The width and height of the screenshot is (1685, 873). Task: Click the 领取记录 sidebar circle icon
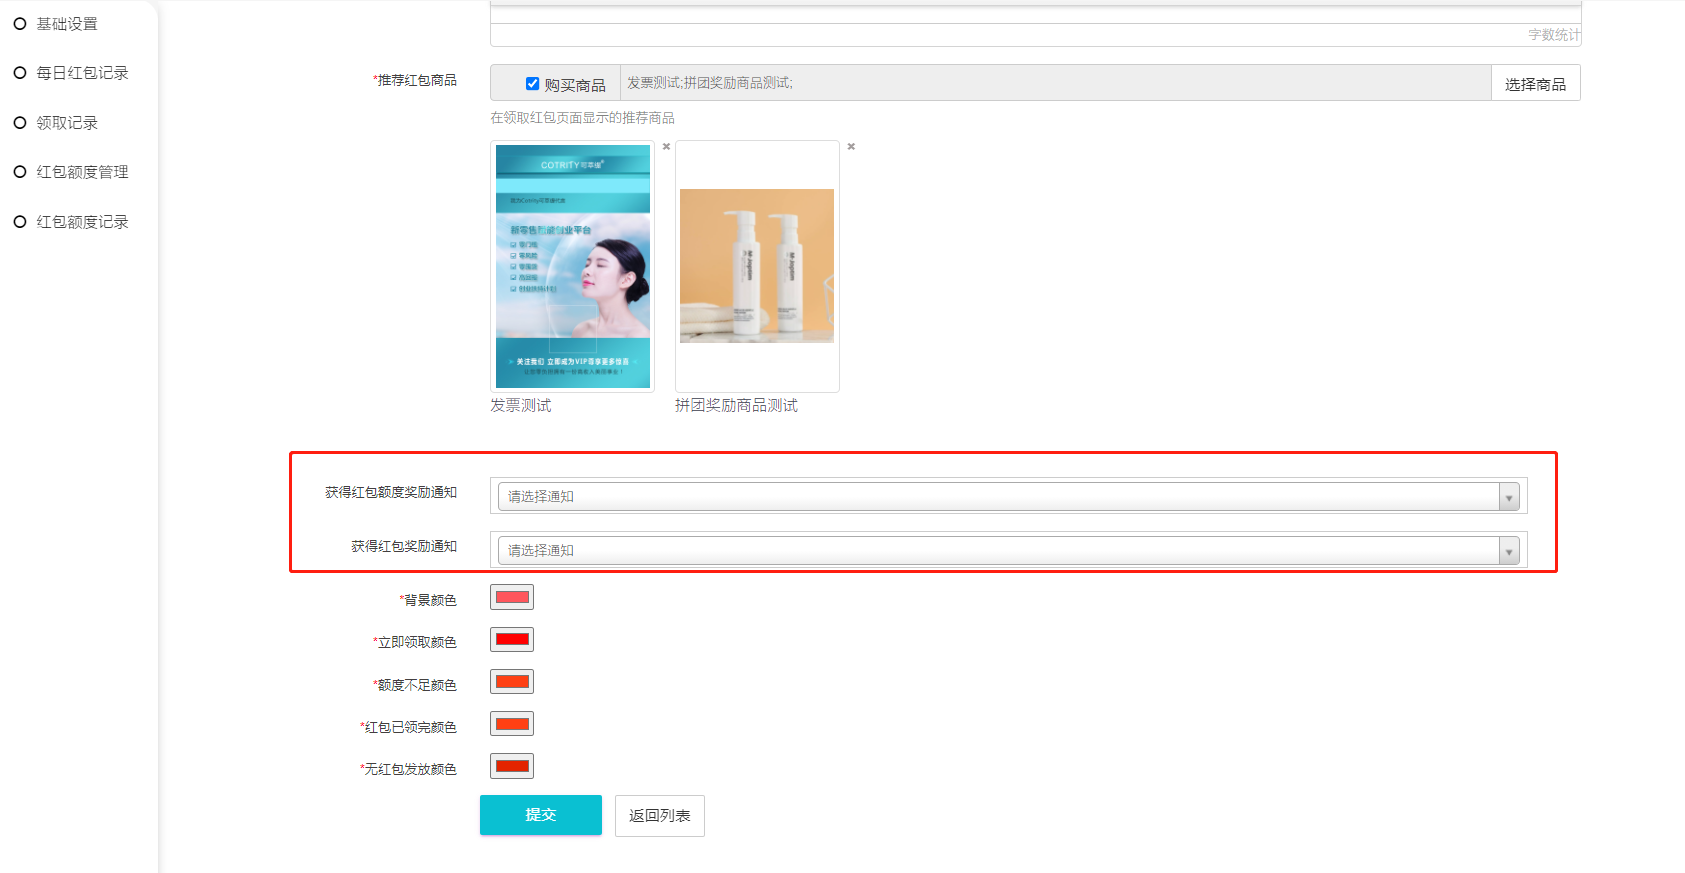click(x=19, y=123)
